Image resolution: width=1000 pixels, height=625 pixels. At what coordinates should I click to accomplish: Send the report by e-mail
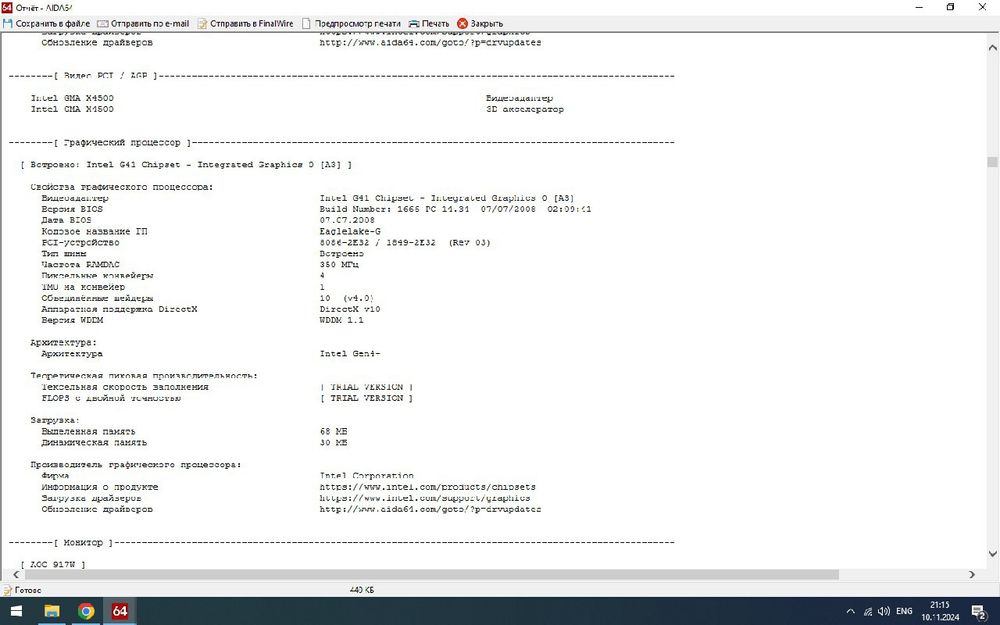(143, 24)
